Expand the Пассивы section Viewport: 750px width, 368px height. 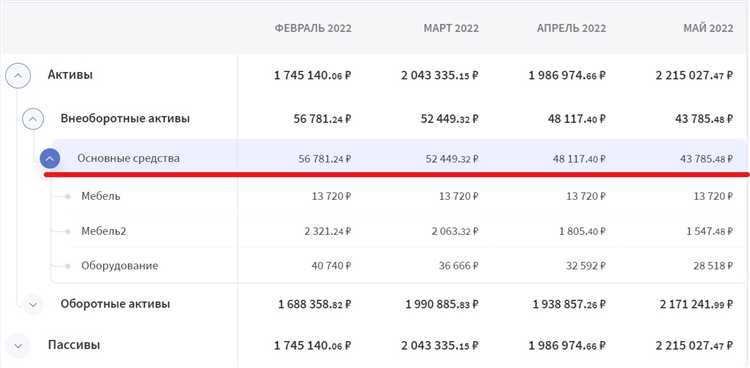[18, 346]
